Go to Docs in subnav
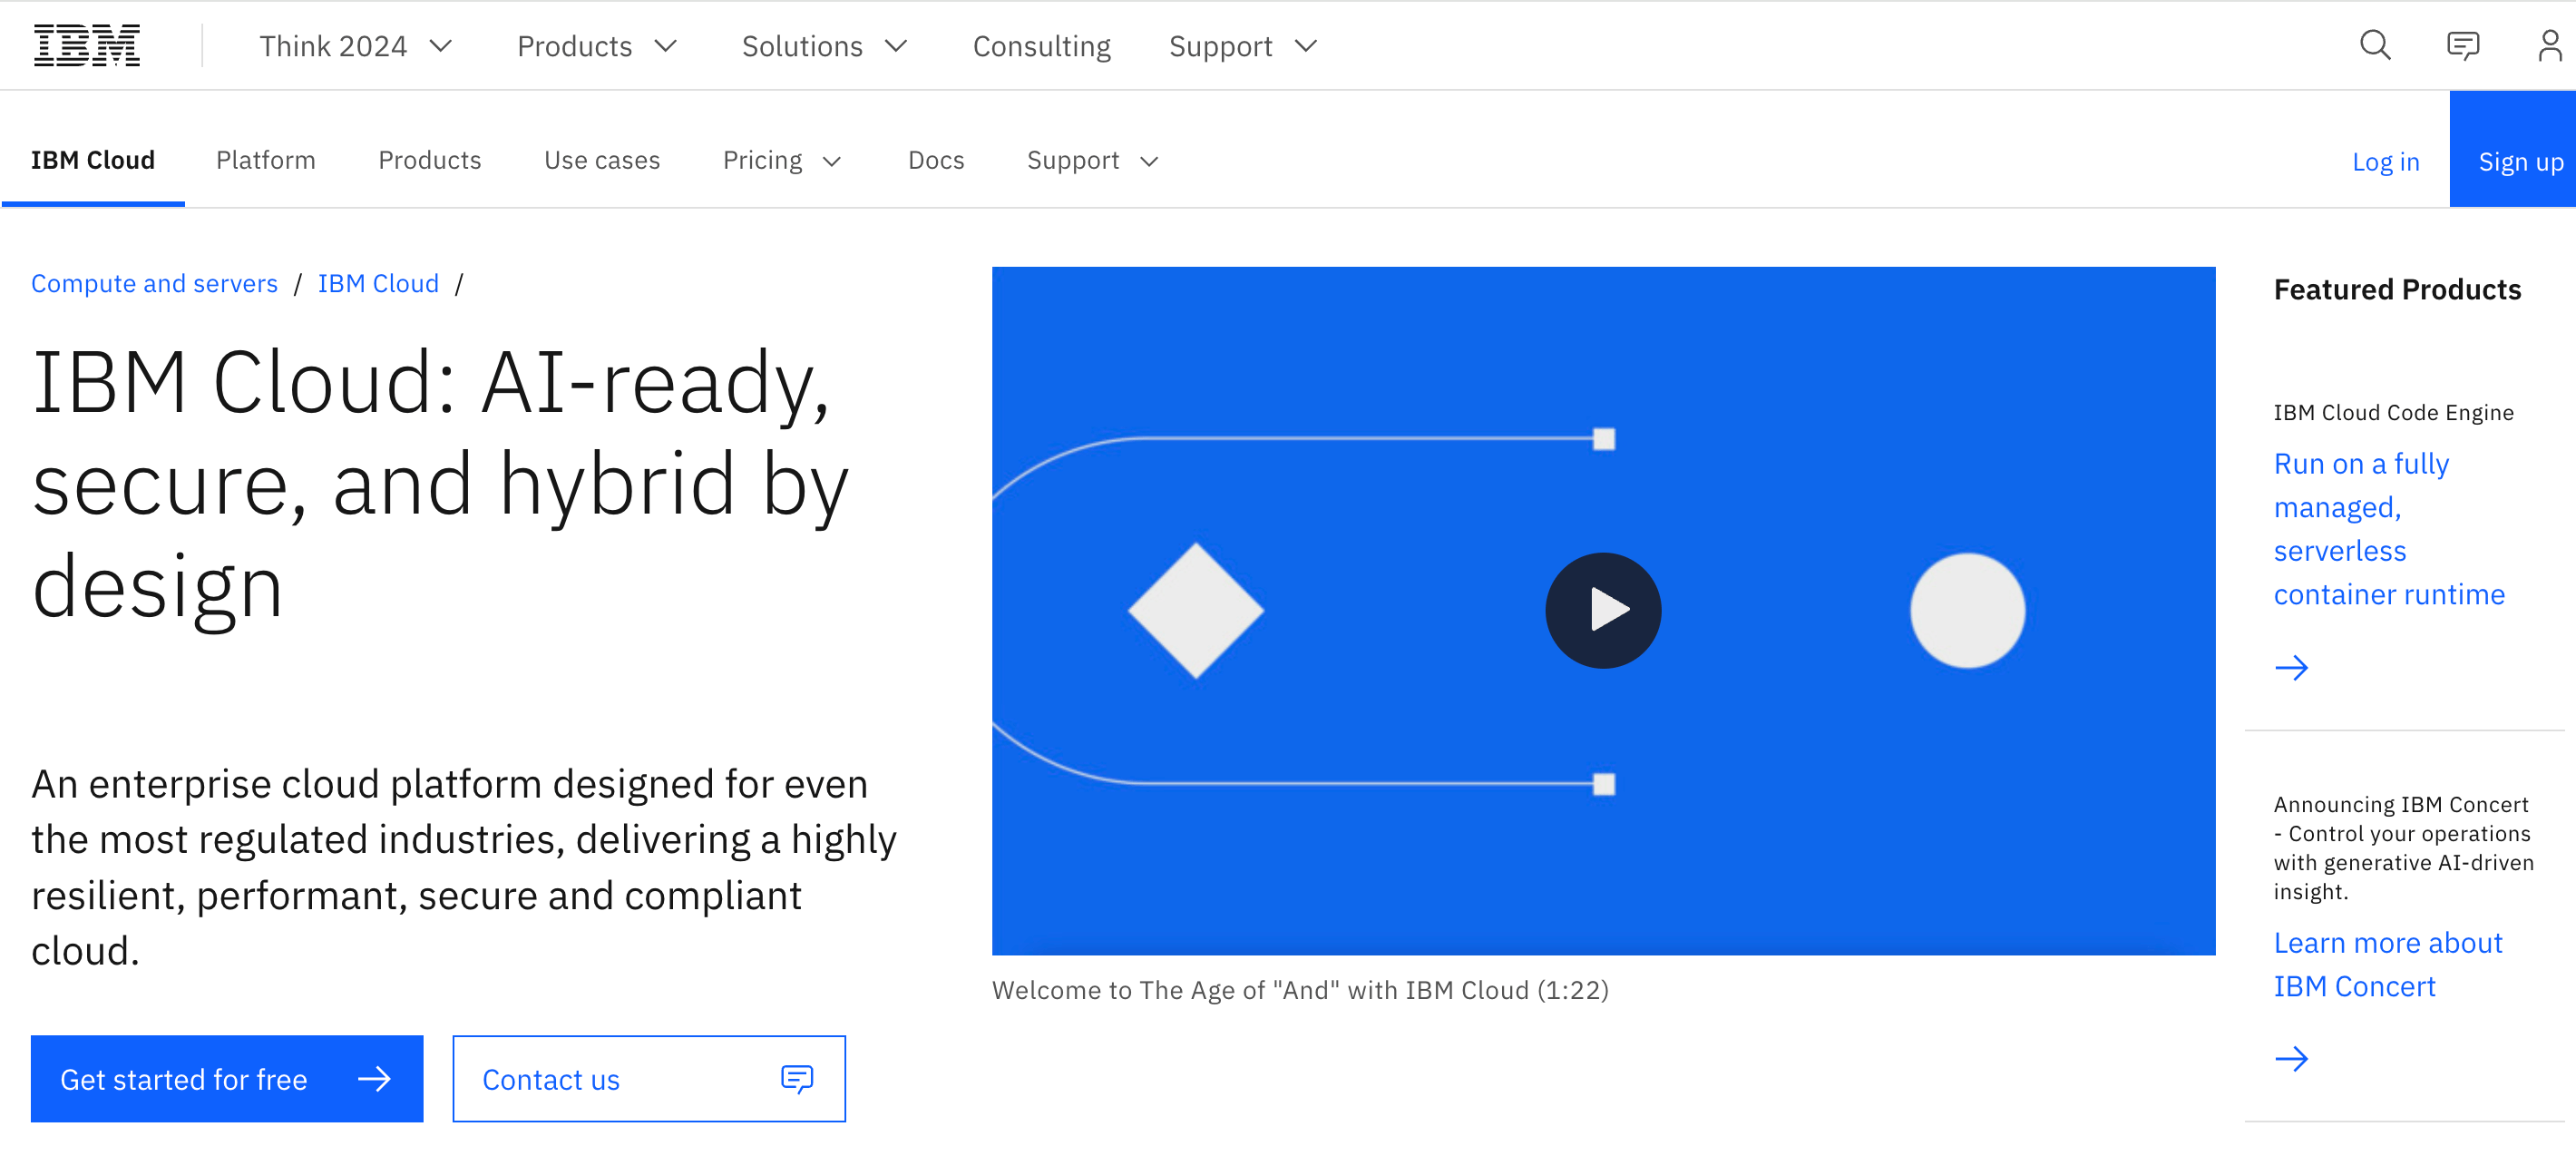Viewport: 2576px width, 1156px height. pyautogui.click(x=935, y=161)
